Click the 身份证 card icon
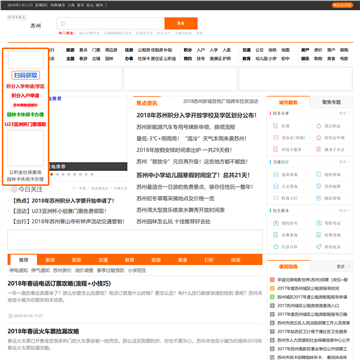360x360 pixels. (275, 138)
